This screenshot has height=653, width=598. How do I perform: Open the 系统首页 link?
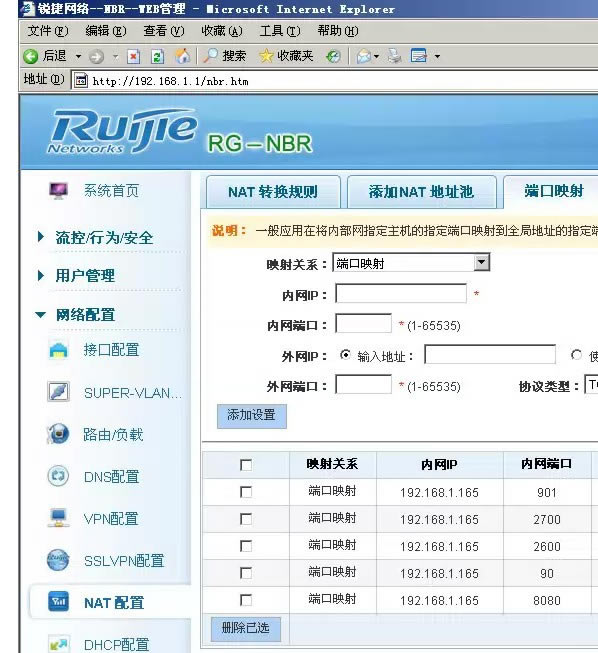coord(111,191)
